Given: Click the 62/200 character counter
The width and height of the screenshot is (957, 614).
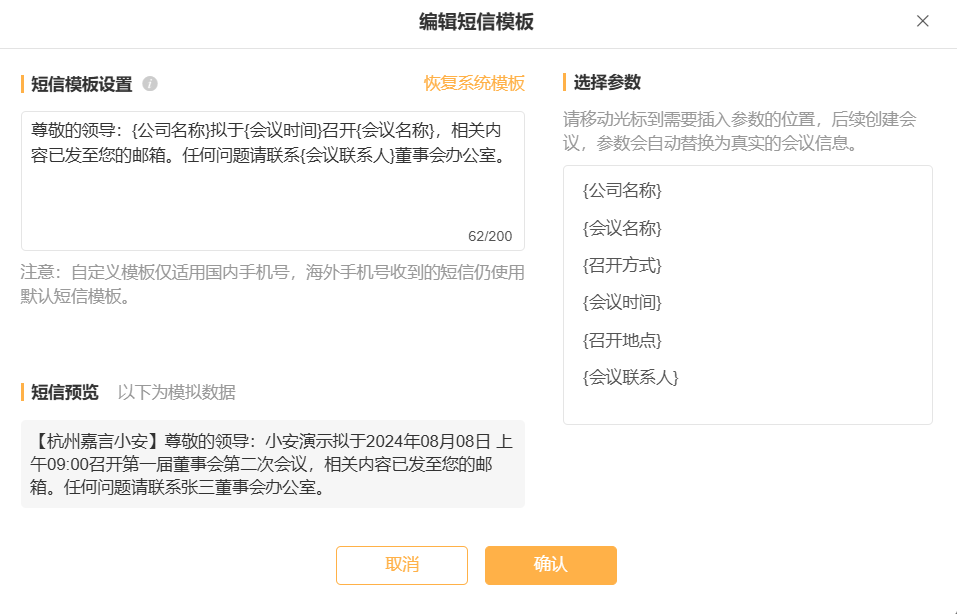Looking at the screenshot, I should pyautogui.click(x=490, y=236).
